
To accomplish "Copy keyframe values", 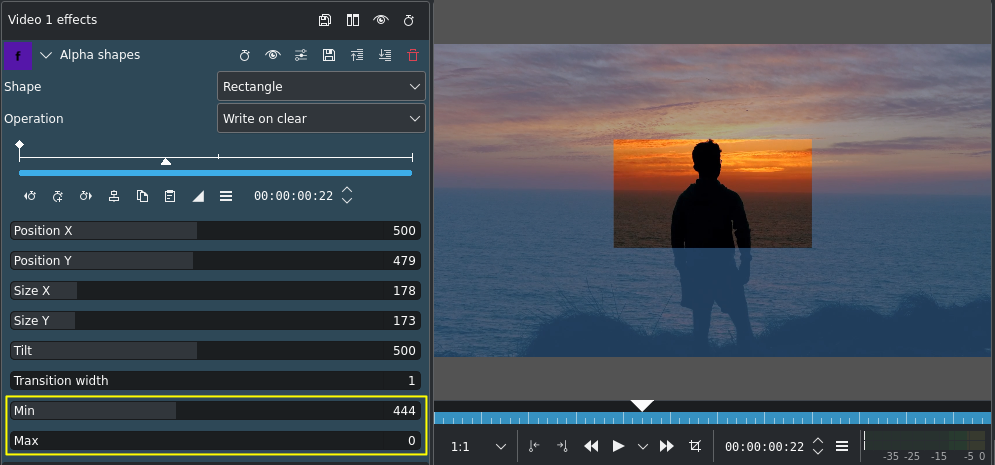I will coord(142,196).
